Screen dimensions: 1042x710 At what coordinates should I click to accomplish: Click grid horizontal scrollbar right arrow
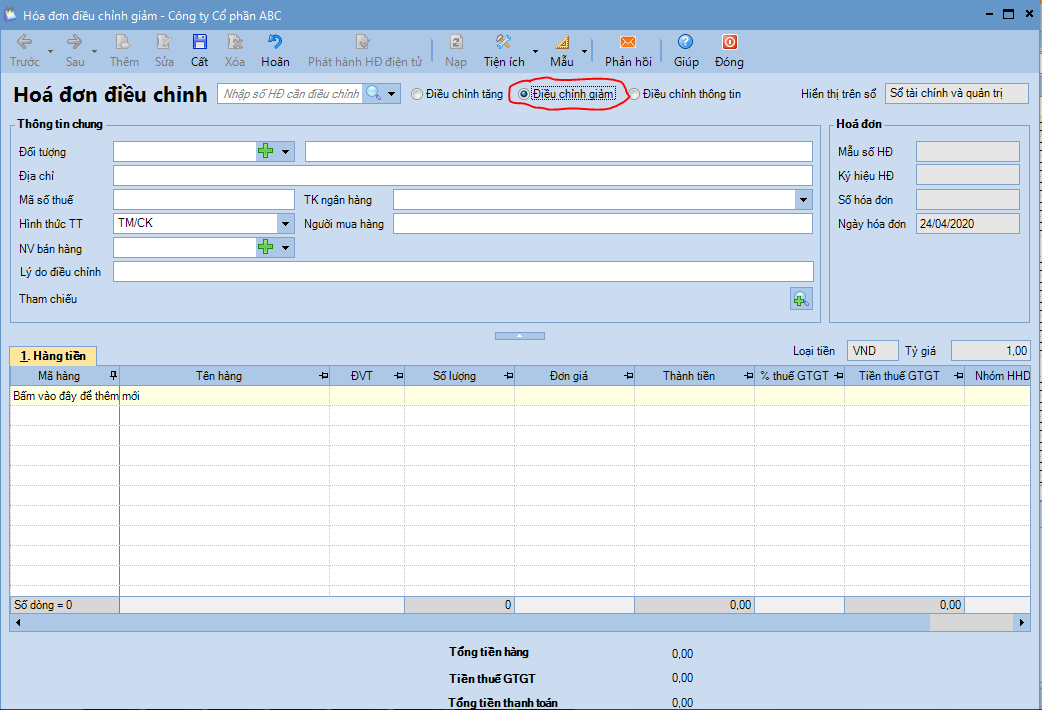[1022, 622]
